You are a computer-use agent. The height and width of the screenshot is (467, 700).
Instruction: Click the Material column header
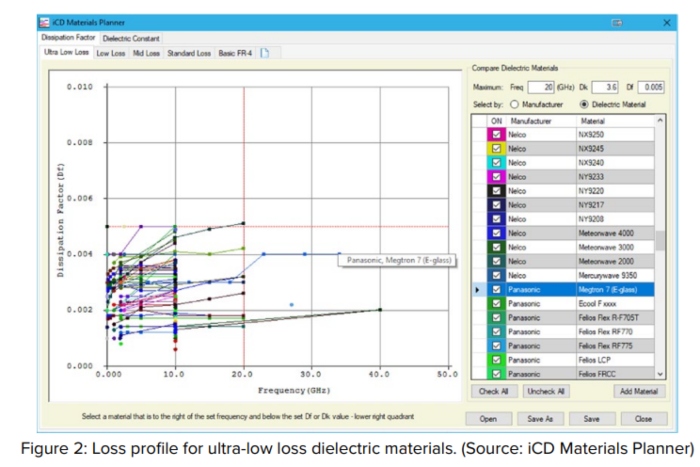[x=615, y=121]
